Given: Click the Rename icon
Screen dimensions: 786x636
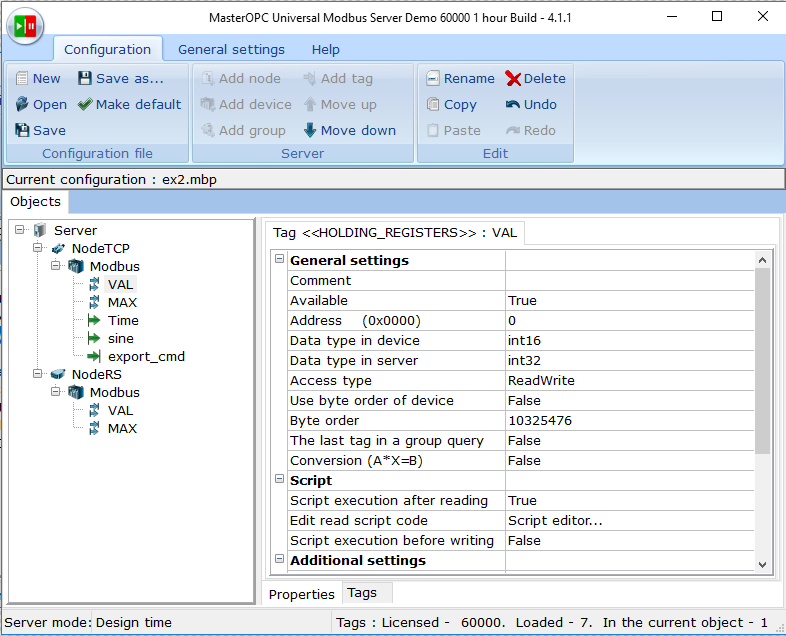Looking at the screenshot, I should pos(433,78).
